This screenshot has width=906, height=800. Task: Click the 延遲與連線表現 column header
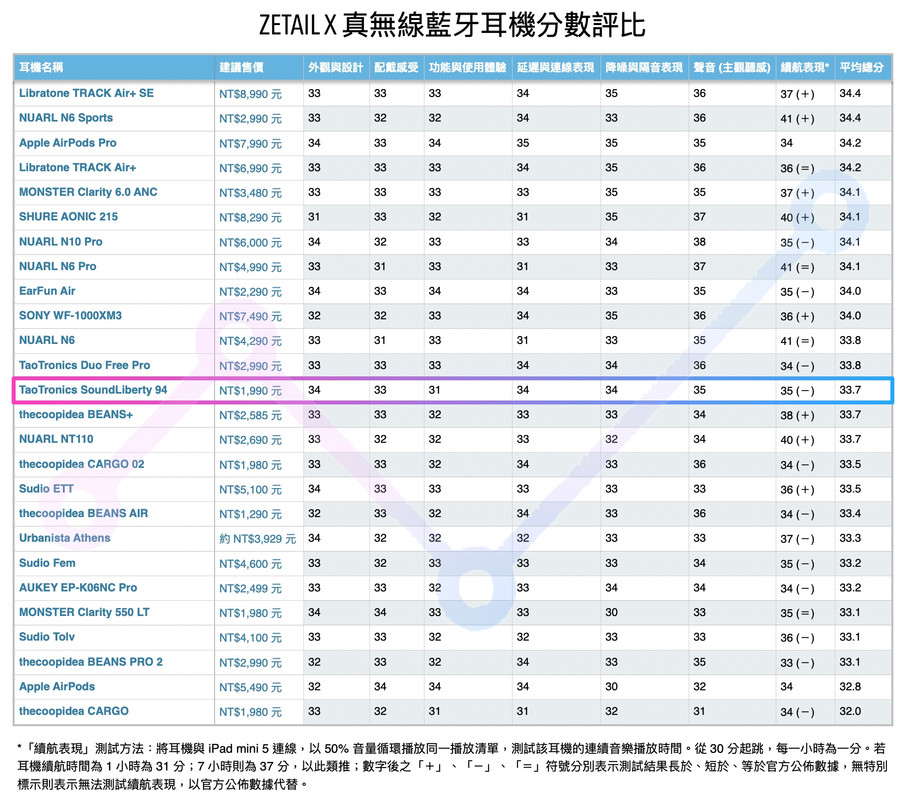click(555, 68)
